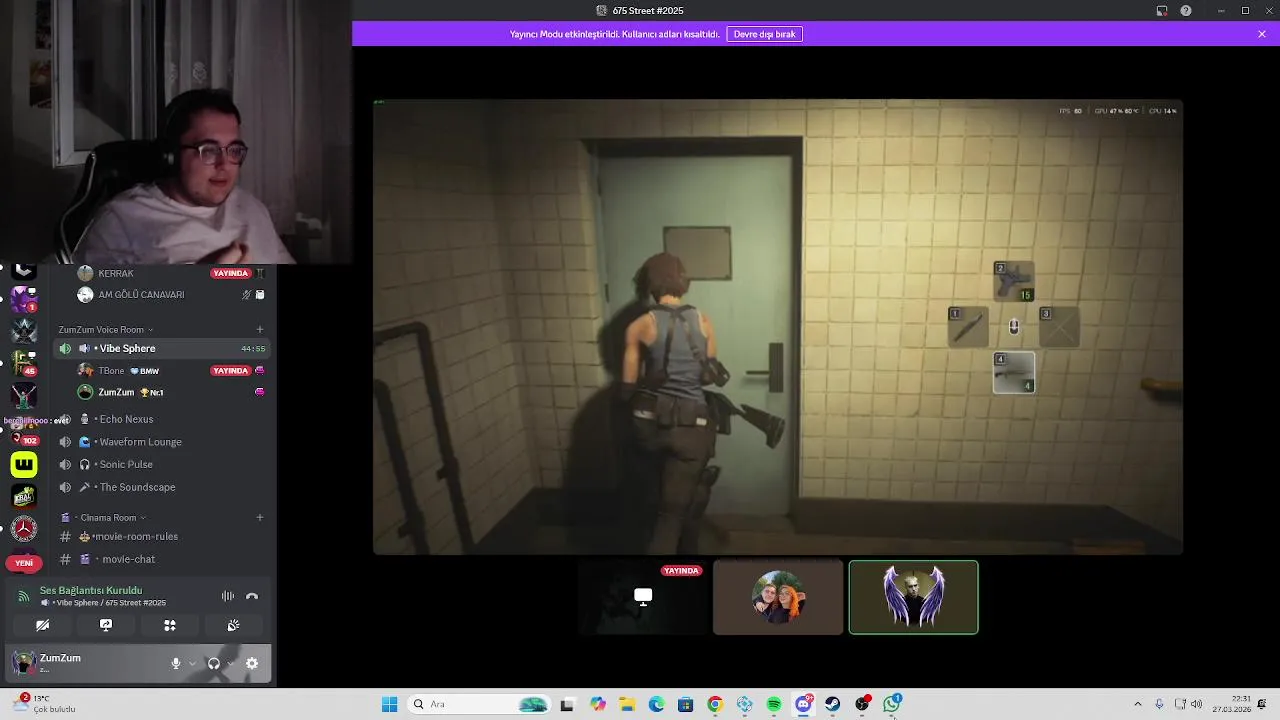Add channel to Cinama Room
This screenshot has height=720, width=1280.
[x=260, y=518]
